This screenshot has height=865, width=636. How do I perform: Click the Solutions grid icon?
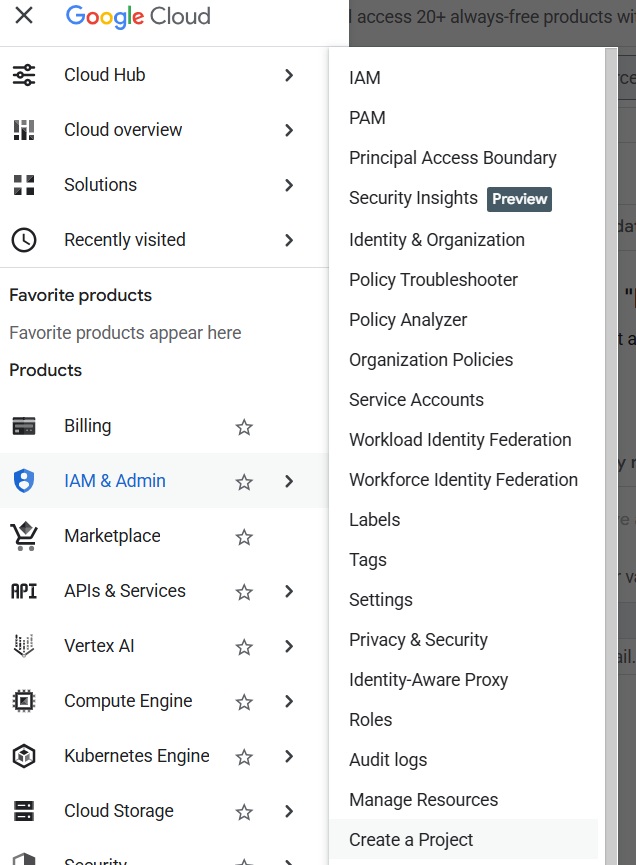pos(24,185)
